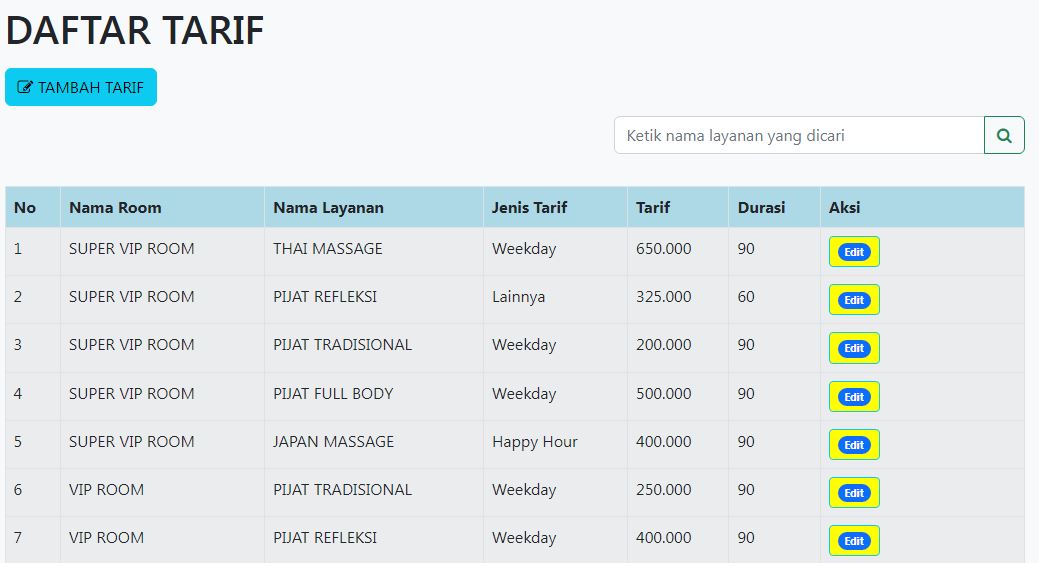The image size is (1039, 563).
Task: Click the Jenis Tarif column header
Action: click(529, 207)
